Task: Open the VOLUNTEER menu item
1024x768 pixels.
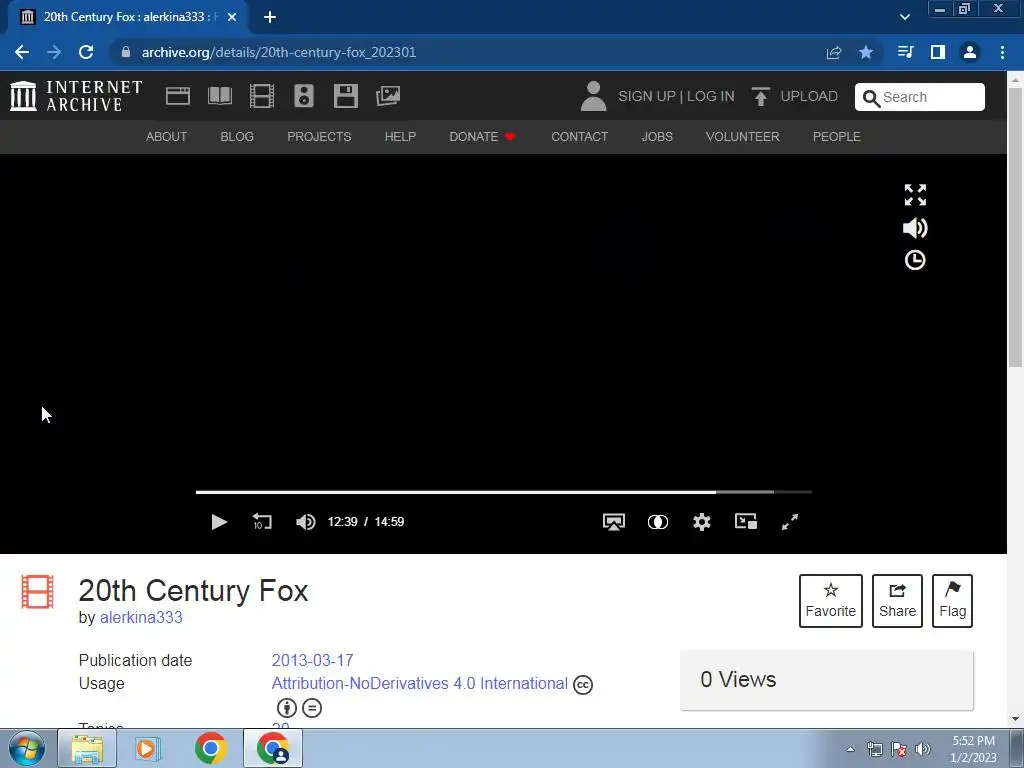Action: [x=743, y=136]
